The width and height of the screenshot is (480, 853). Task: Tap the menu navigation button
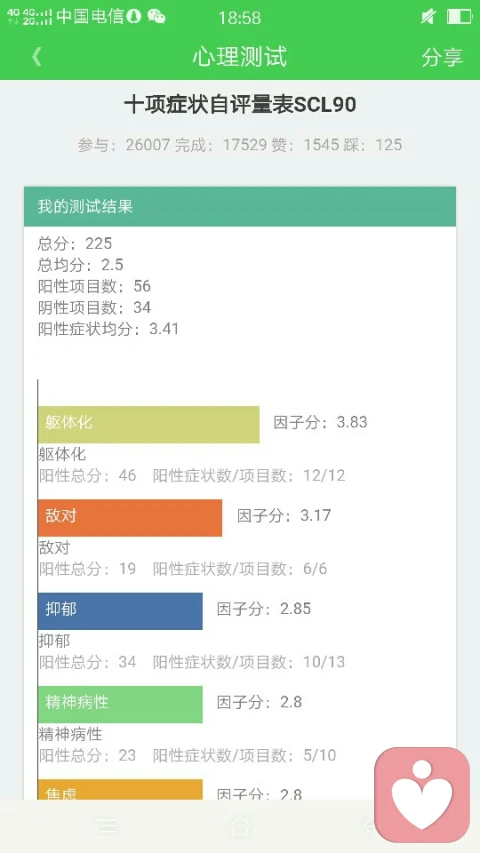pyautogui.click(x=108, y=826)
